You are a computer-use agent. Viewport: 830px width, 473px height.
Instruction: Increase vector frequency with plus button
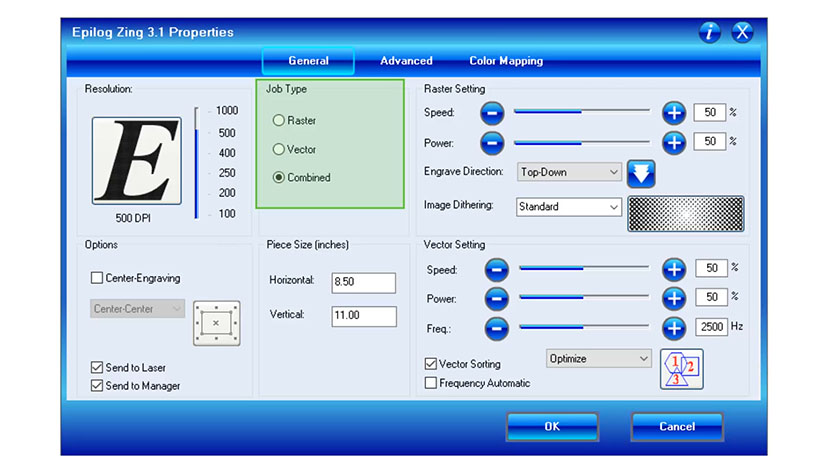(x=674, y=327)
